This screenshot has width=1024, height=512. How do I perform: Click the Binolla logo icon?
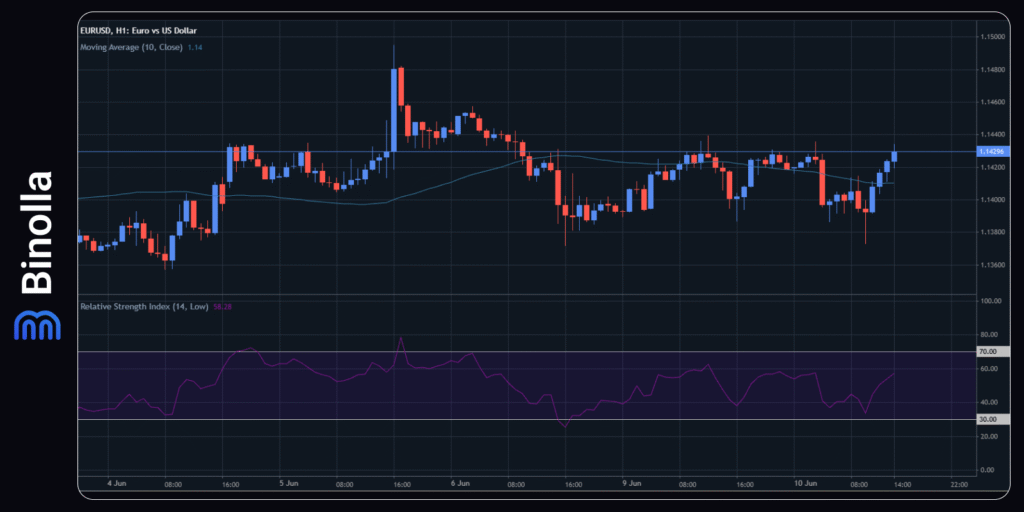[36, 325]
